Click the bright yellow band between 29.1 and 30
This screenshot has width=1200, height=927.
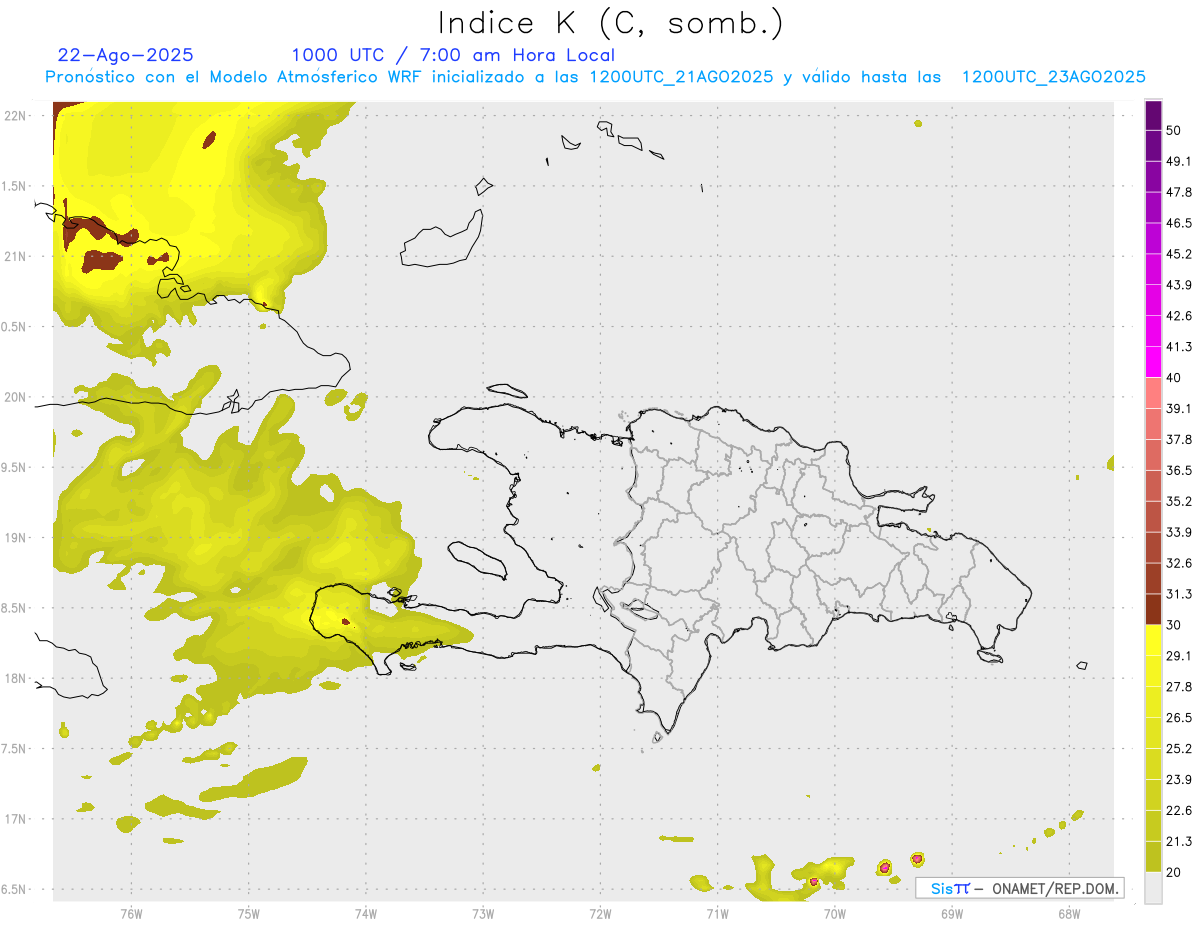[1153, 640]
